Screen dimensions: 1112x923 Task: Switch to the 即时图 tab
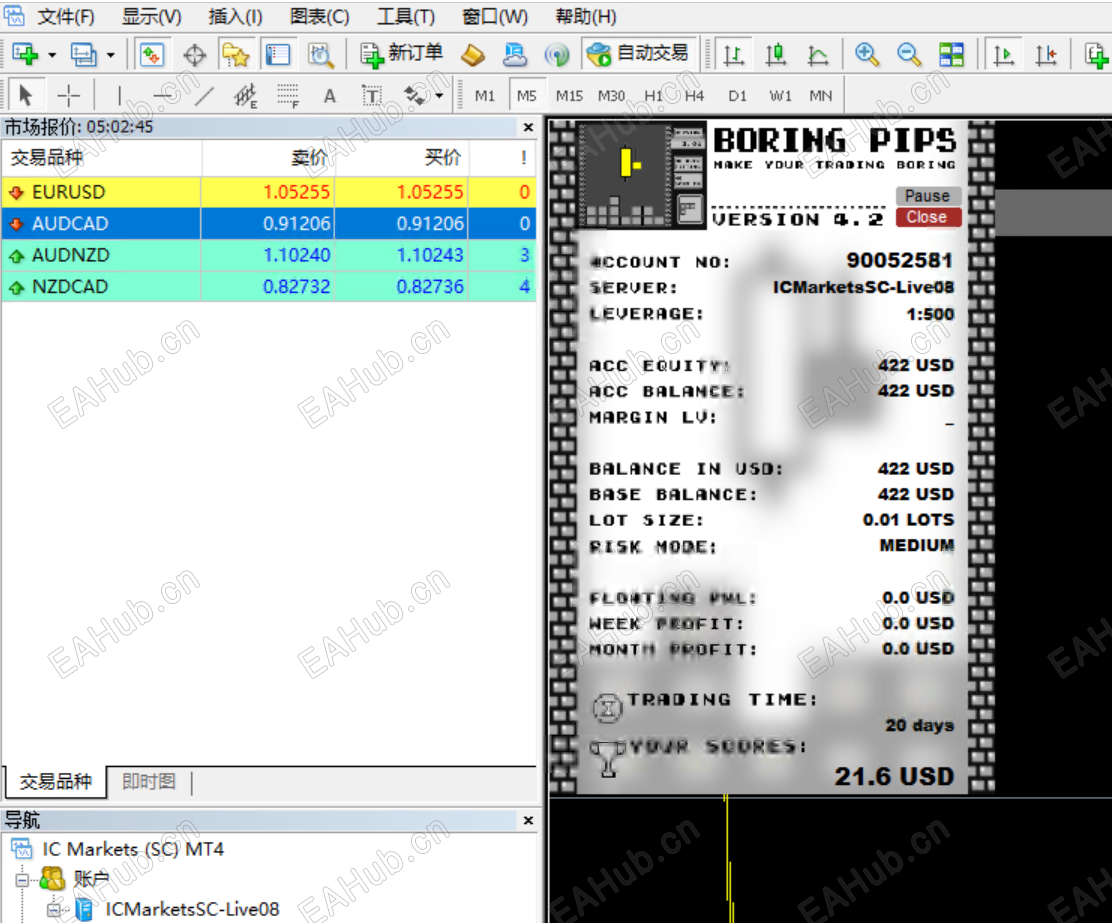[148, 782]
